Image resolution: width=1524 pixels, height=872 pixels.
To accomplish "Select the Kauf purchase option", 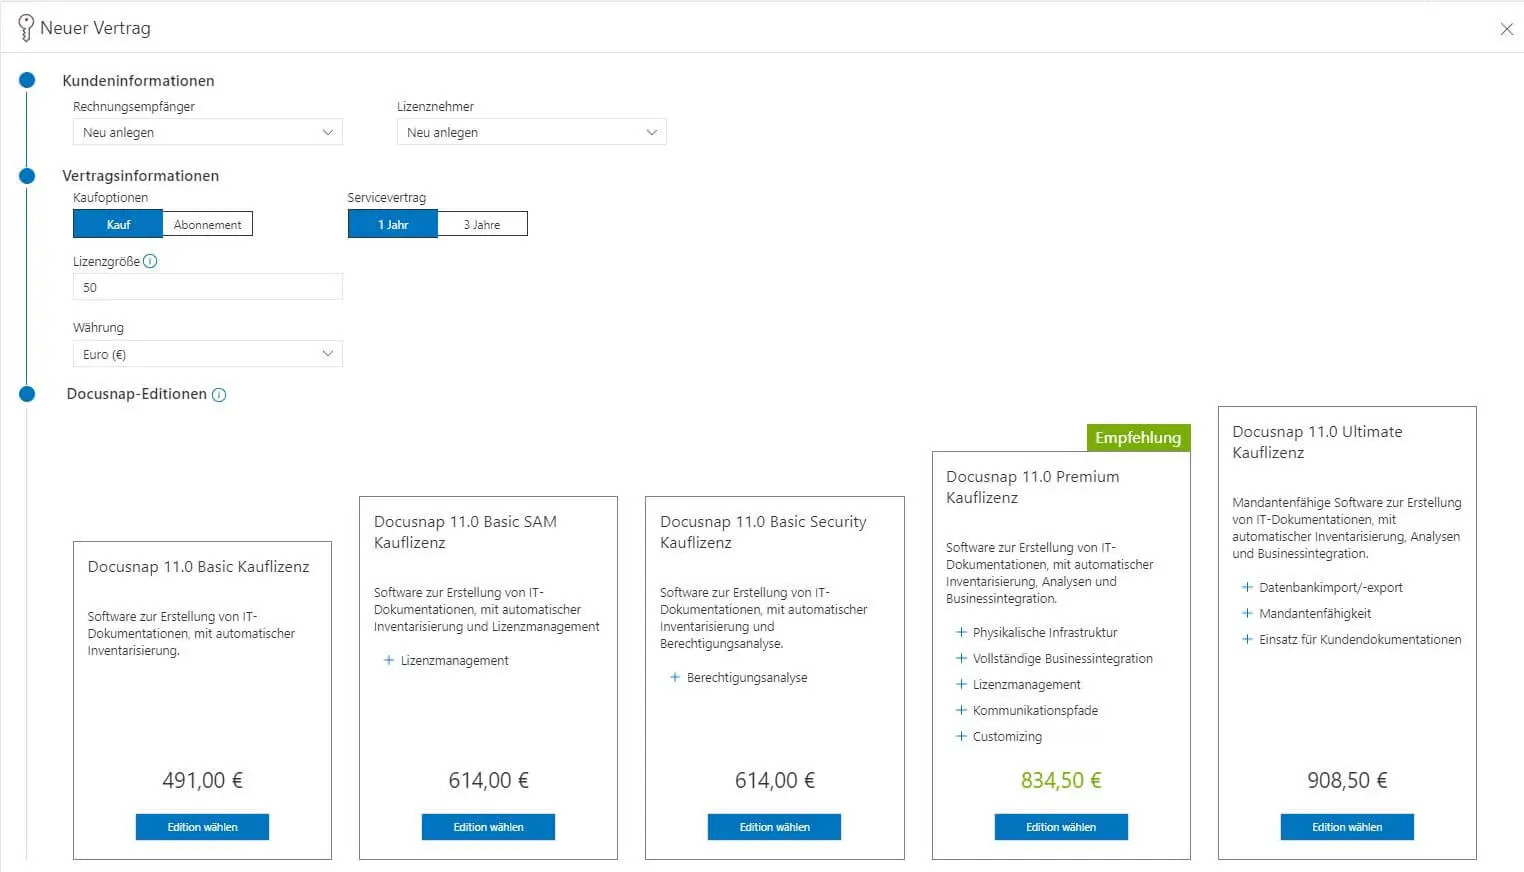I will tap(118, 224).
